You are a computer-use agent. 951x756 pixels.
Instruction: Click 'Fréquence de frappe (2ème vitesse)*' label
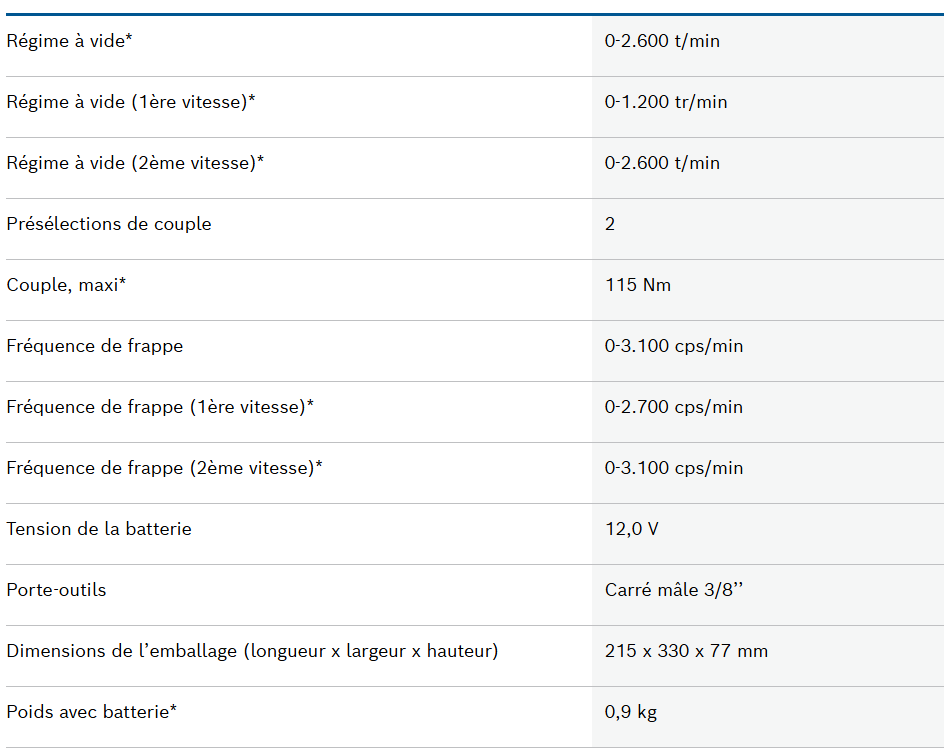point(164,468)
